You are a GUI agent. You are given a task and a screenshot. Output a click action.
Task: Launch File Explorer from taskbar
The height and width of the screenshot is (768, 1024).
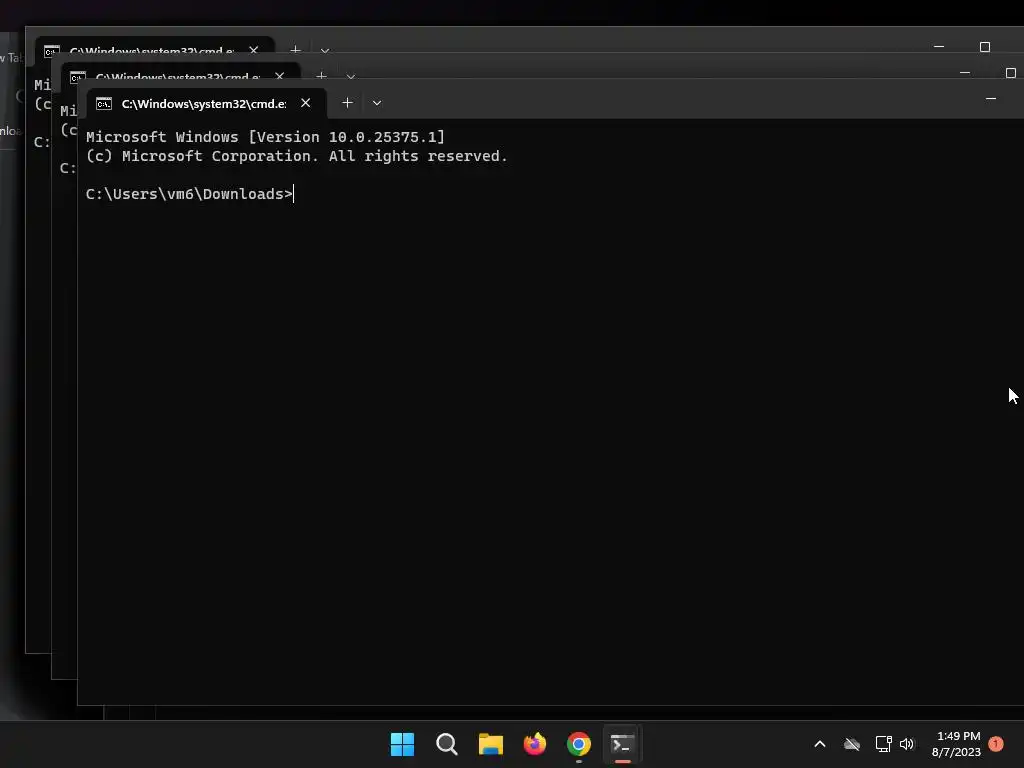click(x=490, y=744)
